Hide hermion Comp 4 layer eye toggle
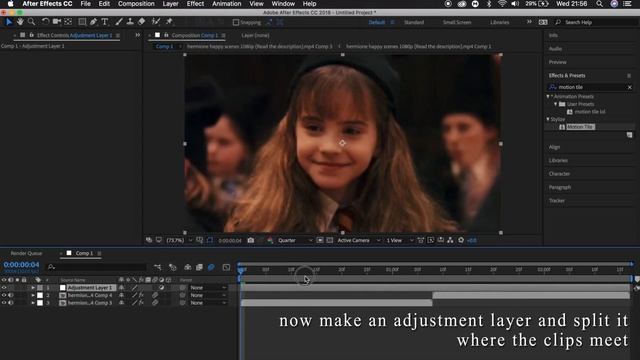 [4, 295]
